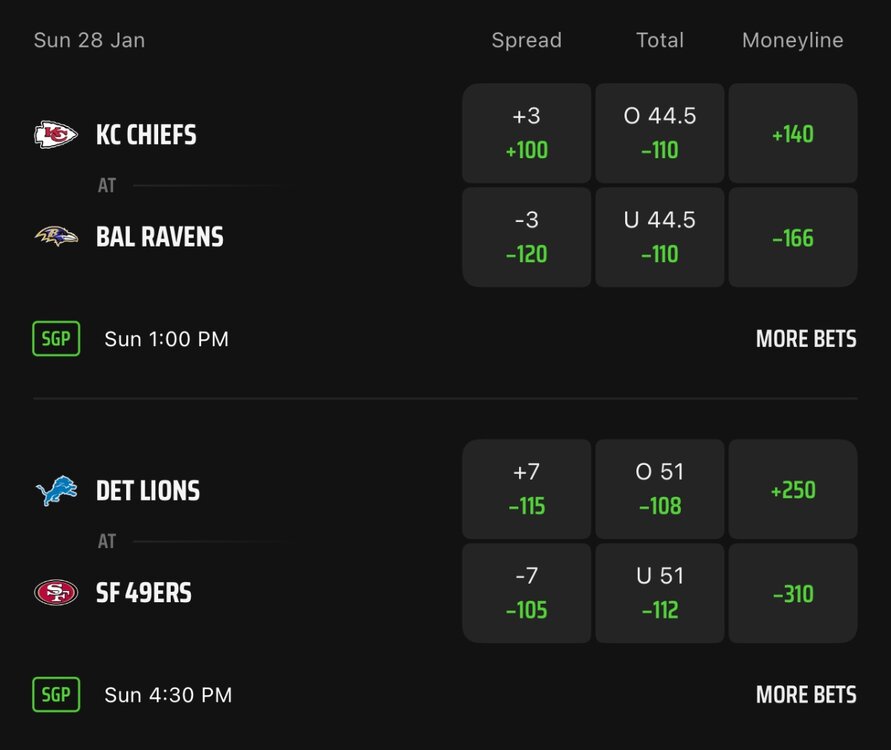This screenshot has width=891, height=750.
Task: Pick Over 51 total at -108
Action: (659, 489)
